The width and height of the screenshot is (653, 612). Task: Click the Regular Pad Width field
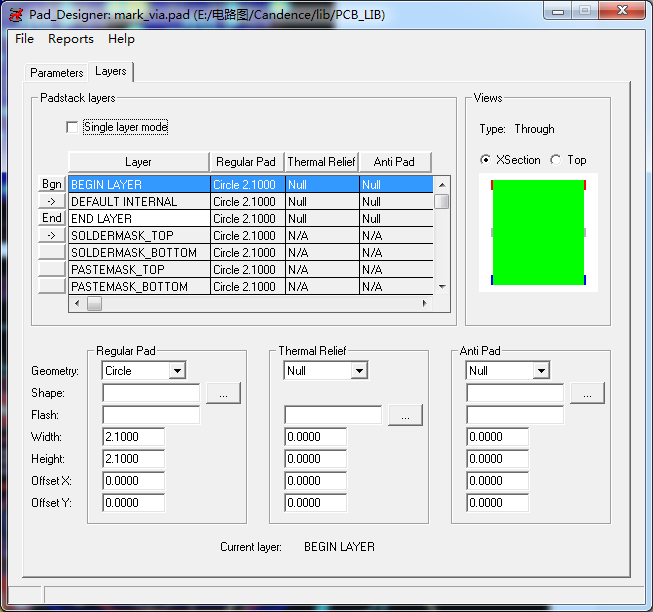pos(134,437)
